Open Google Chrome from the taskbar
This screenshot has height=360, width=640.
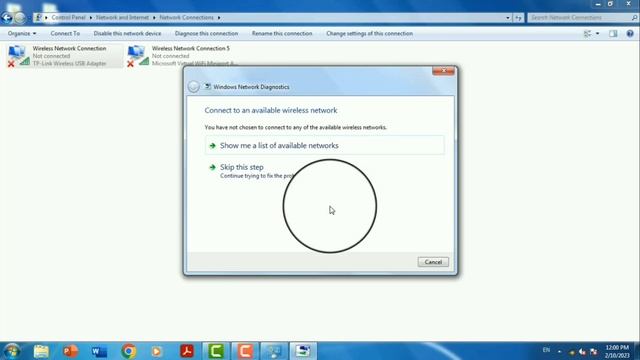(129, 351)
